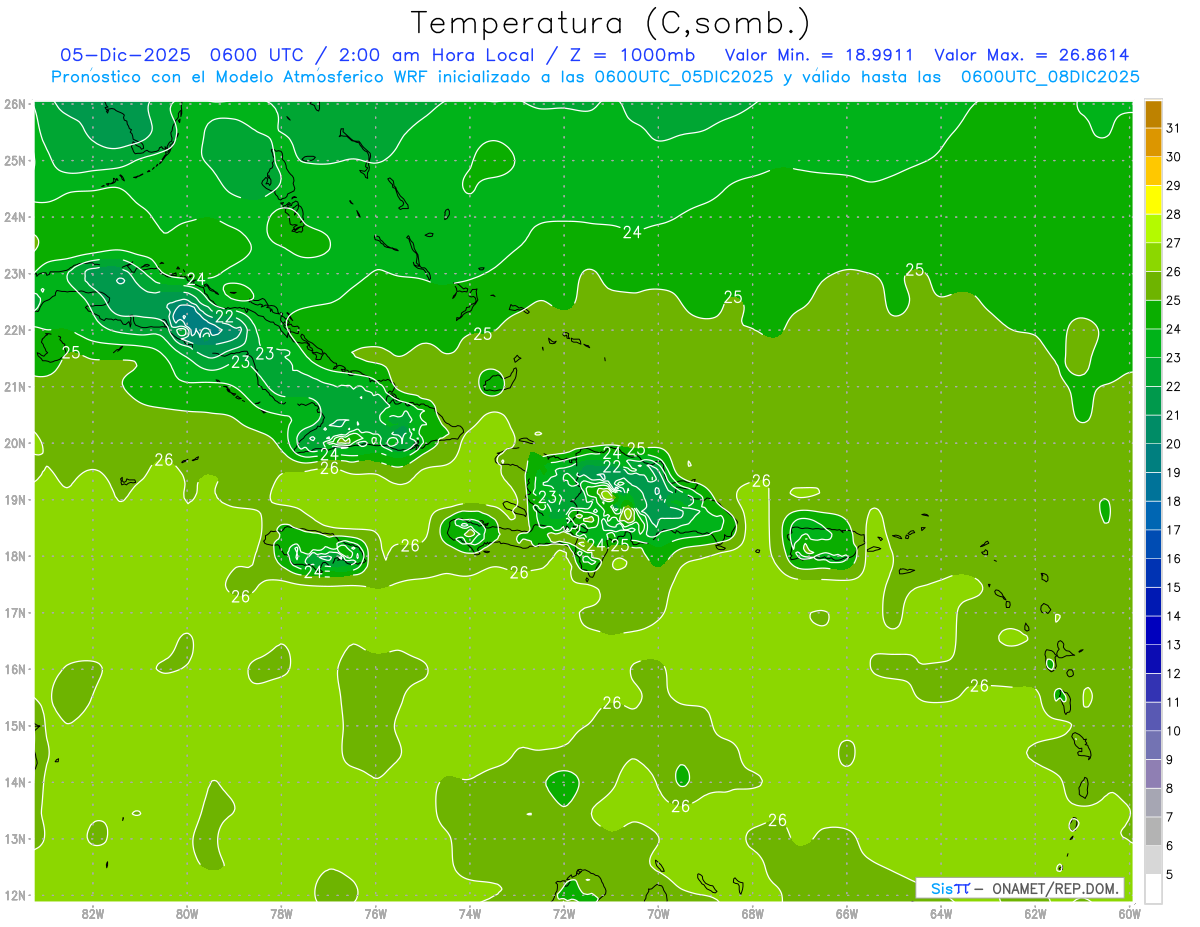Click the 16N latitude axis label
The height and width of the screenshot is (927, 1200).
pyautogui.click(x=14, y=669)
